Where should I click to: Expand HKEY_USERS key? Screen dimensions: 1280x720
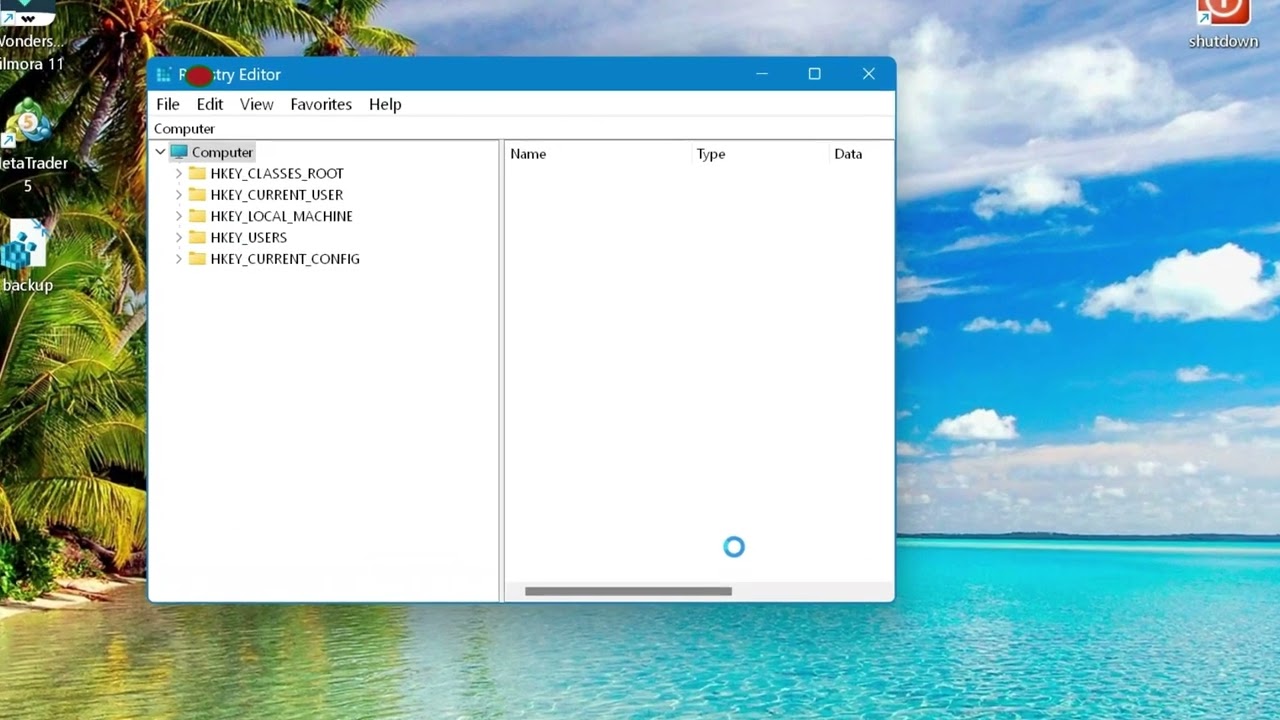tap(179, 237)
